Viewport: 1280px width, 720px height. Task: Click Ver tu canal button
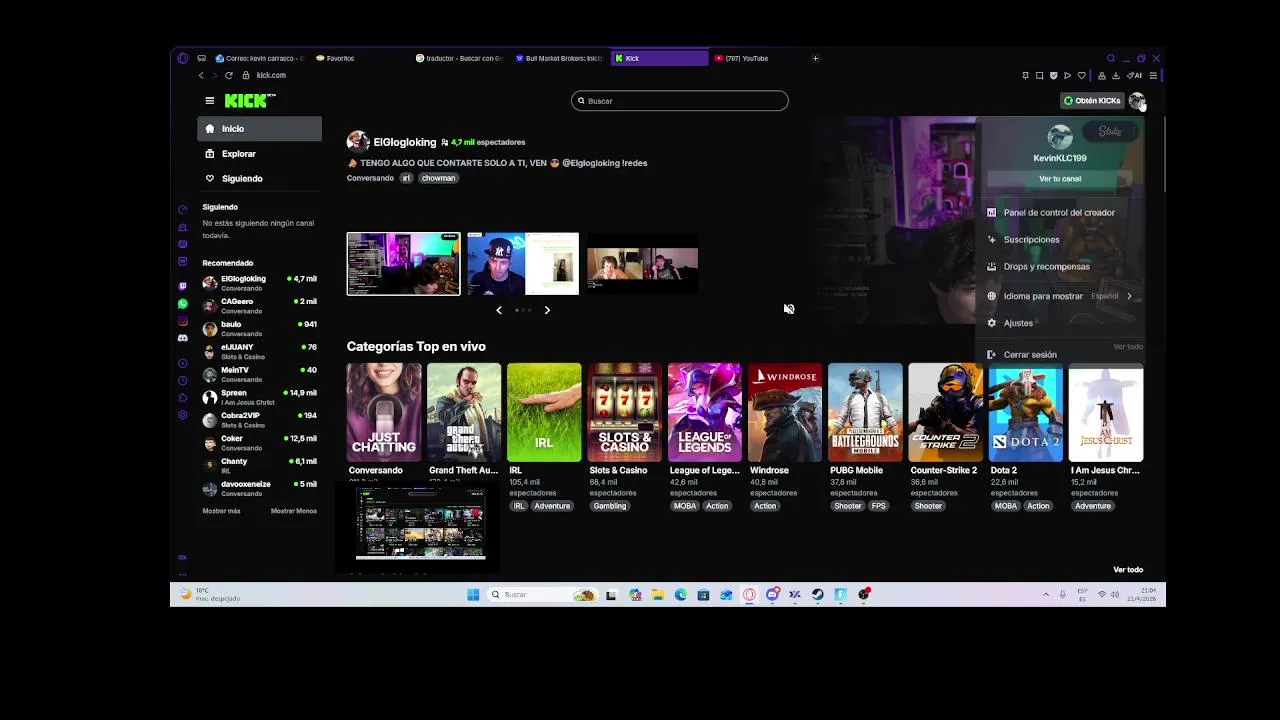click(x=1060, y=179)
